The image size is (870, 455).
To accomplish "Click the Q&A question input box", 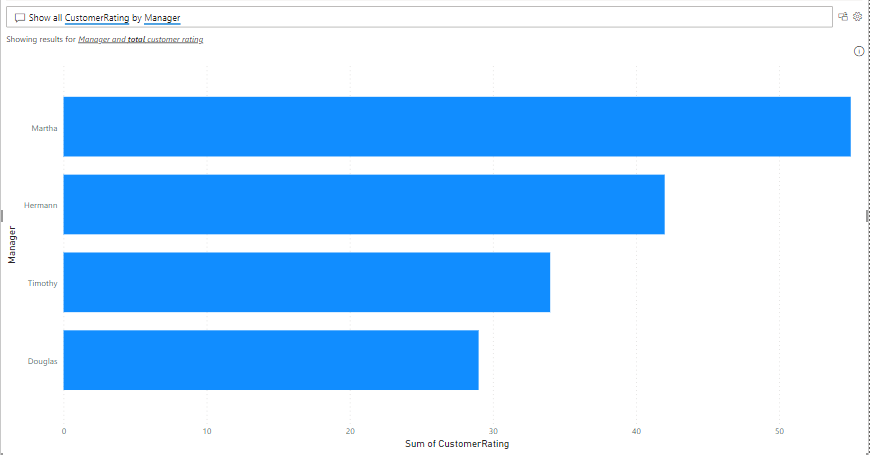I will (x=500, y=18).
